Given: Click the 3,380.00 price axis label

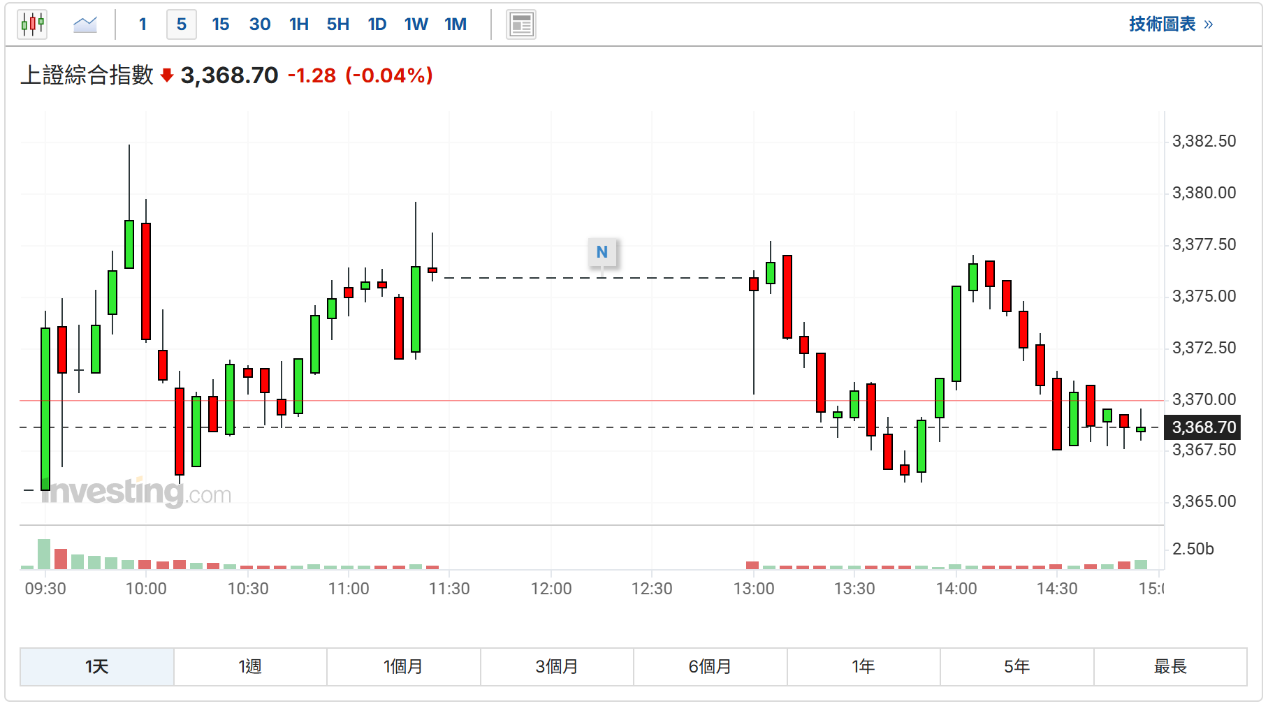Looking at the screenshot, I should tap(1204, 193).
